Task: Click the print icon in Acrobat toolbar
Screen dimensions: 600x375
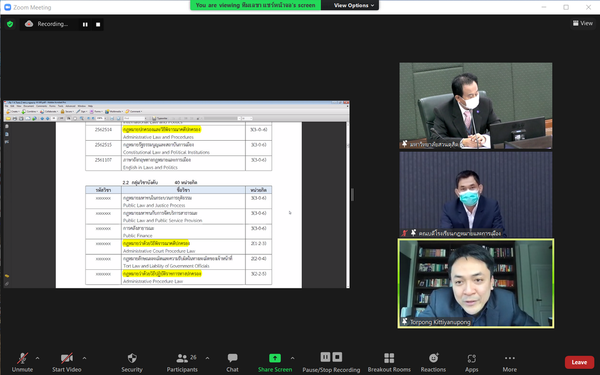Action: coord(15,118)
